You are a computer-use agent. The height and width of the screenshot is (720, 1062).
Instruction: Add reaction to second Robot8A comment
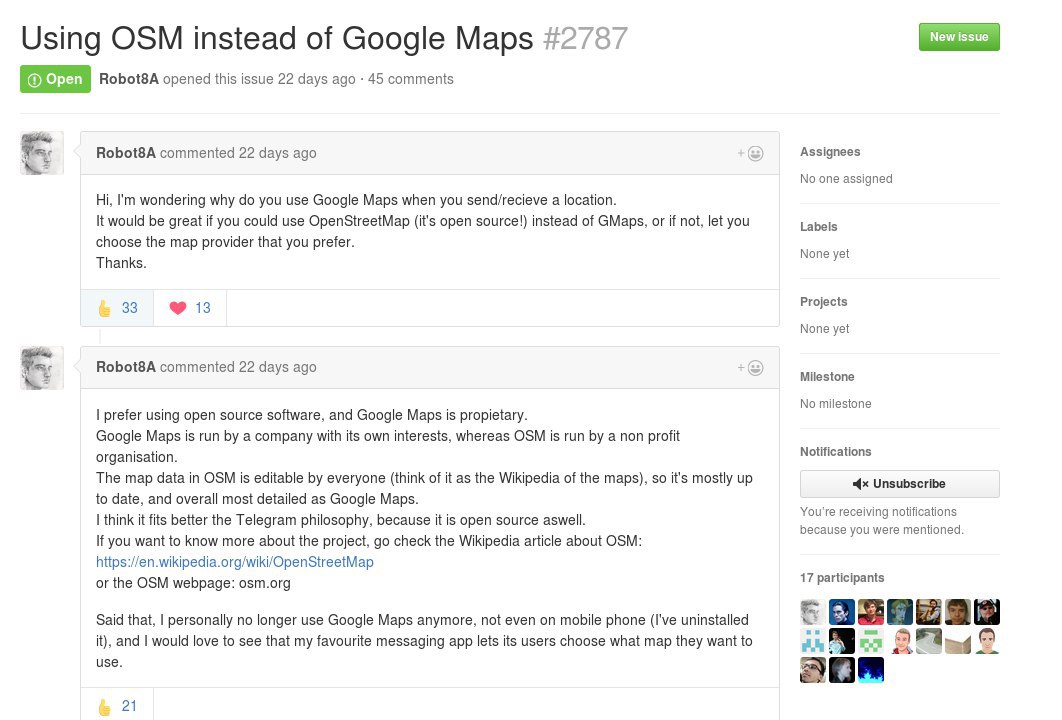[x=750, y=368]
